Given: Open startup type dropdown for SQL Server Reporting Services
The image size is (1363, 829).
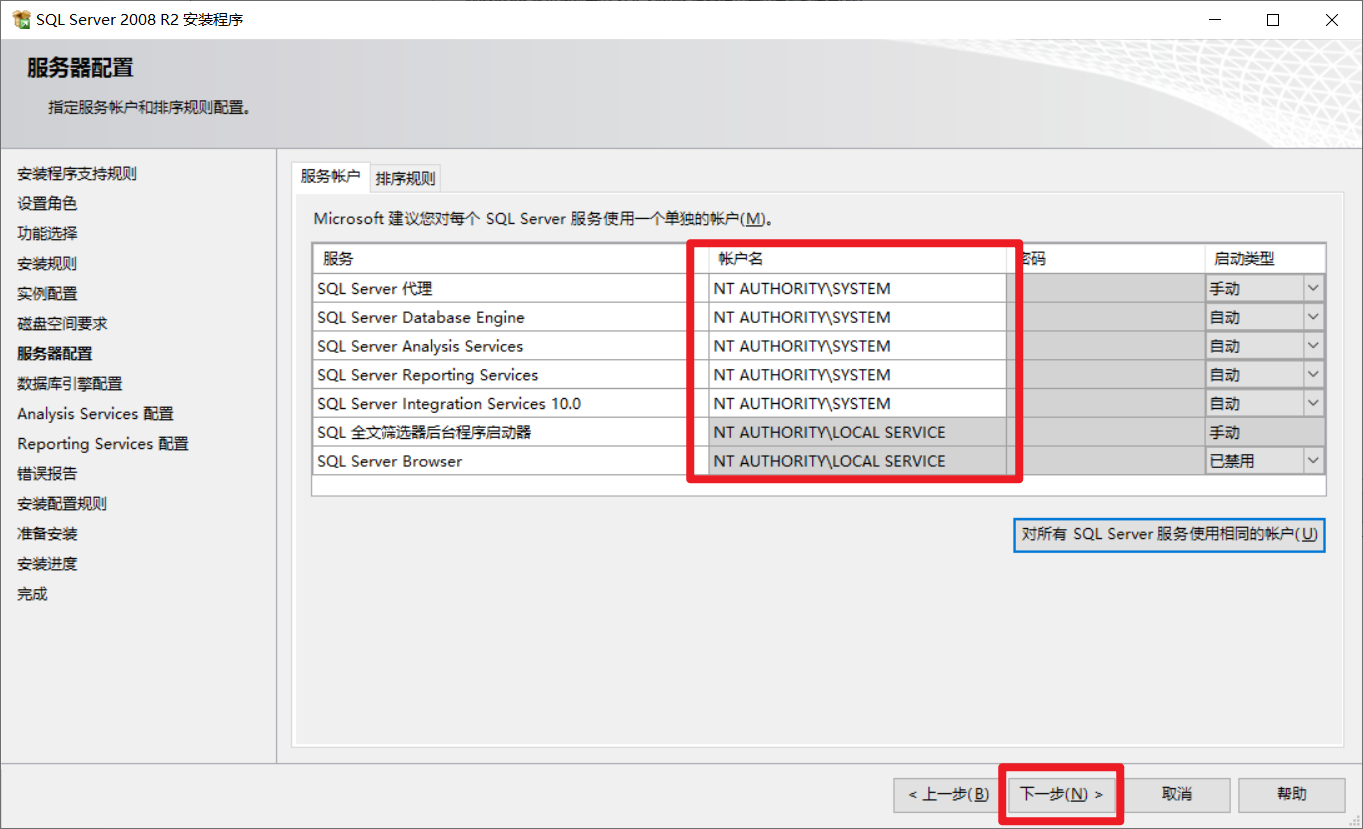Looking at the screenshot, I should pos(1313,375).
